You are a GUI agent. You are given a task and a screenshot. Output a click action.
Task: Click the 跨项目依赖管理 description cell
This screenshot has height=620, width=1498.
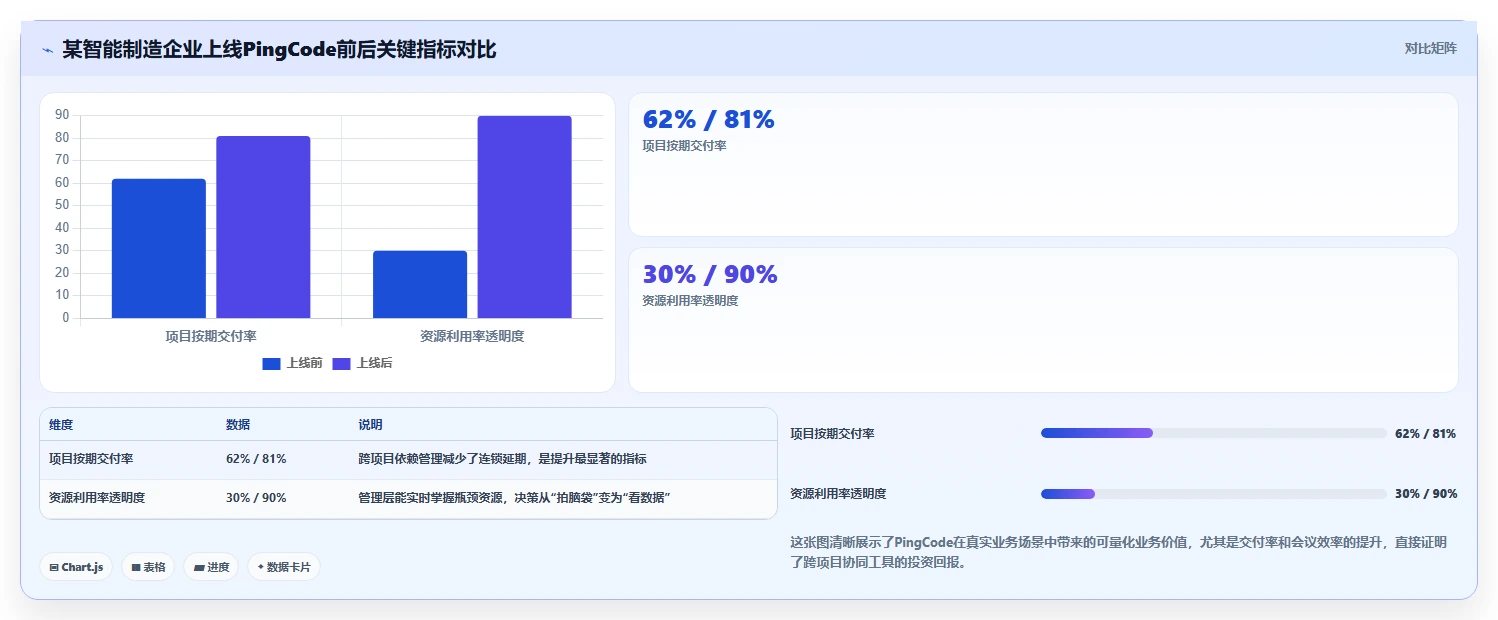pyautogui.click(x=502, y=459)
